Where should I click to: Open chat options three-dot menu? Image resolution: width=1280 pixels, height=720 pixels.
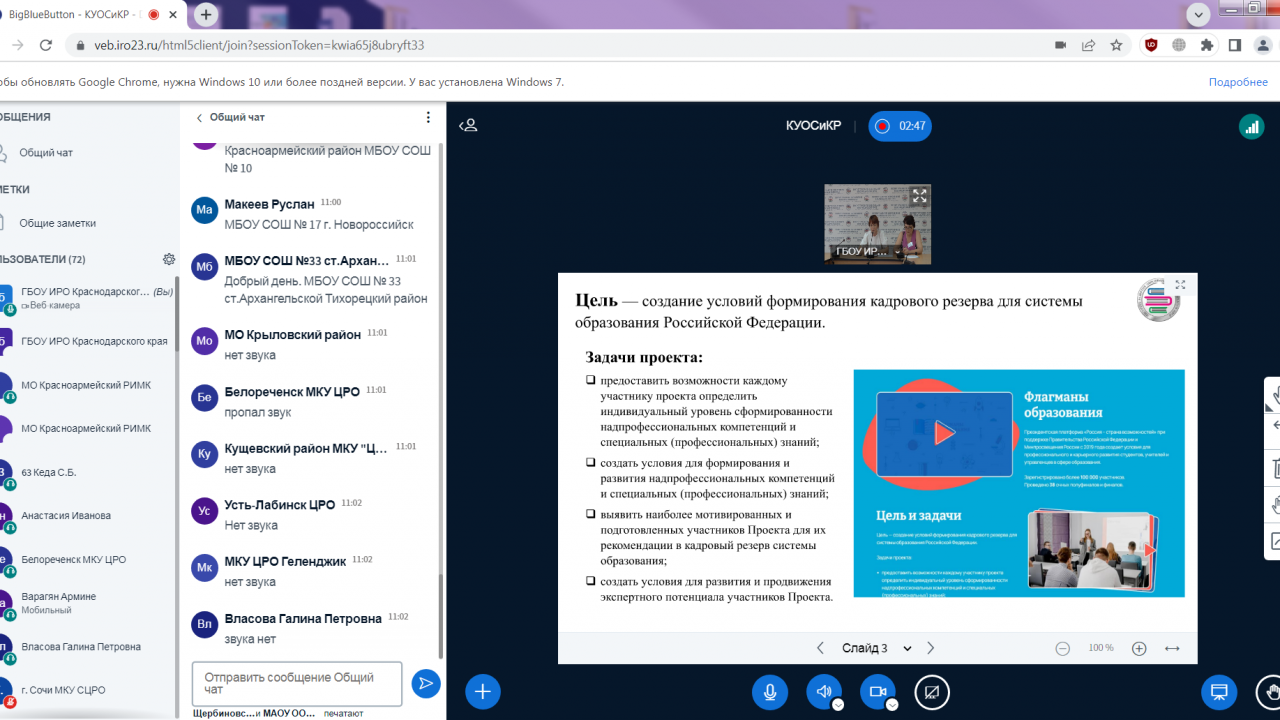[x=428, y=117]
